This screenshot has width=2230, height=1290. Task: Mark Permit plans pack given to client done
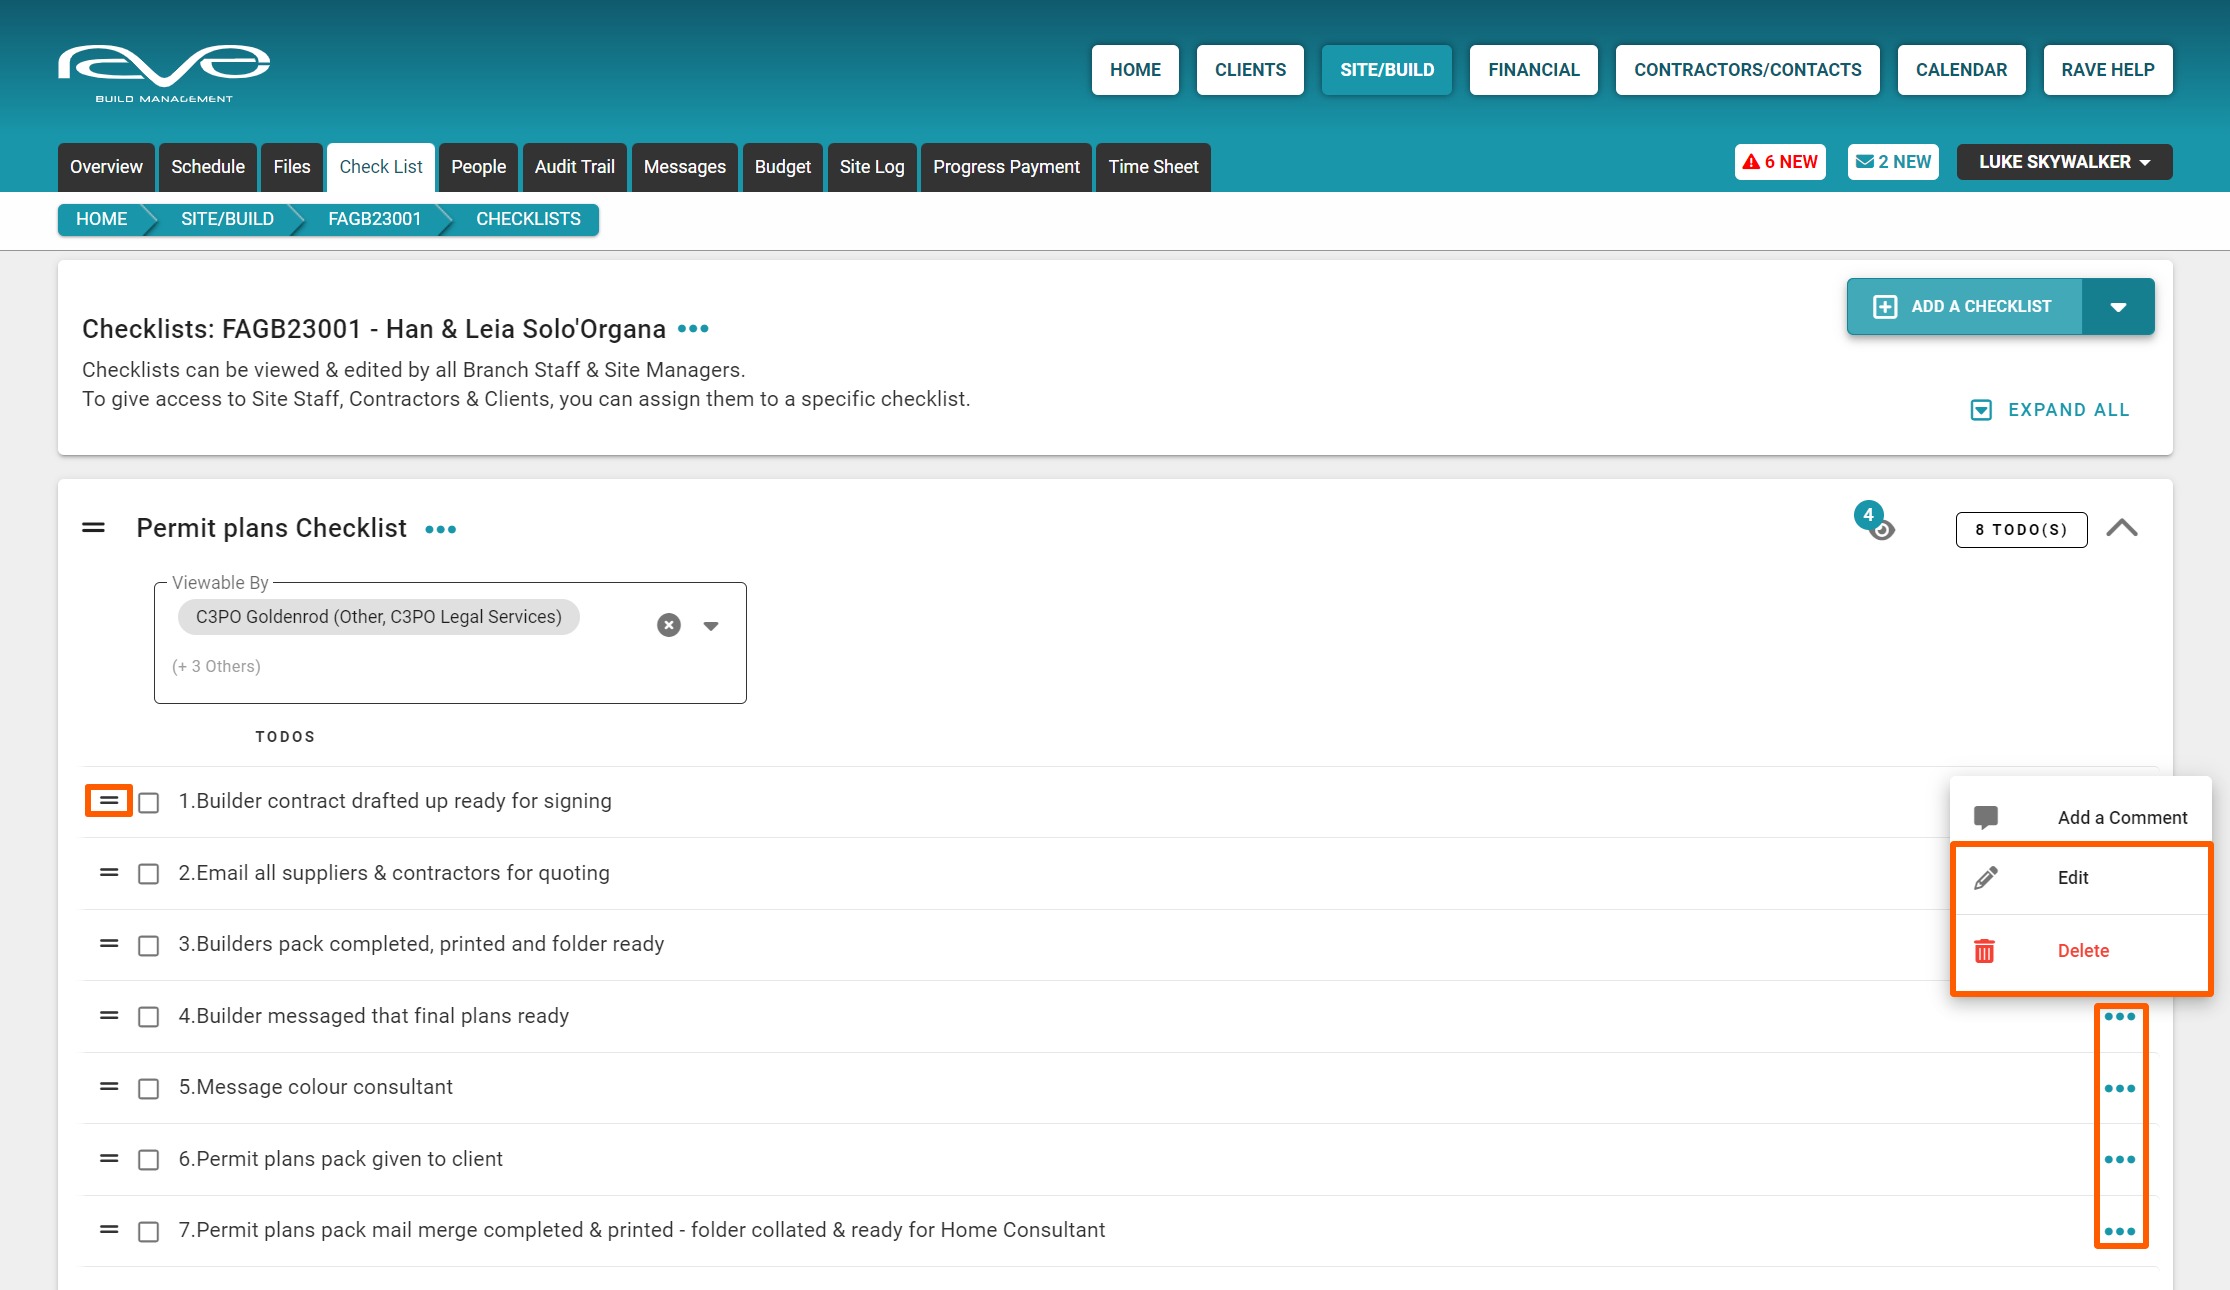point(149,1160)
